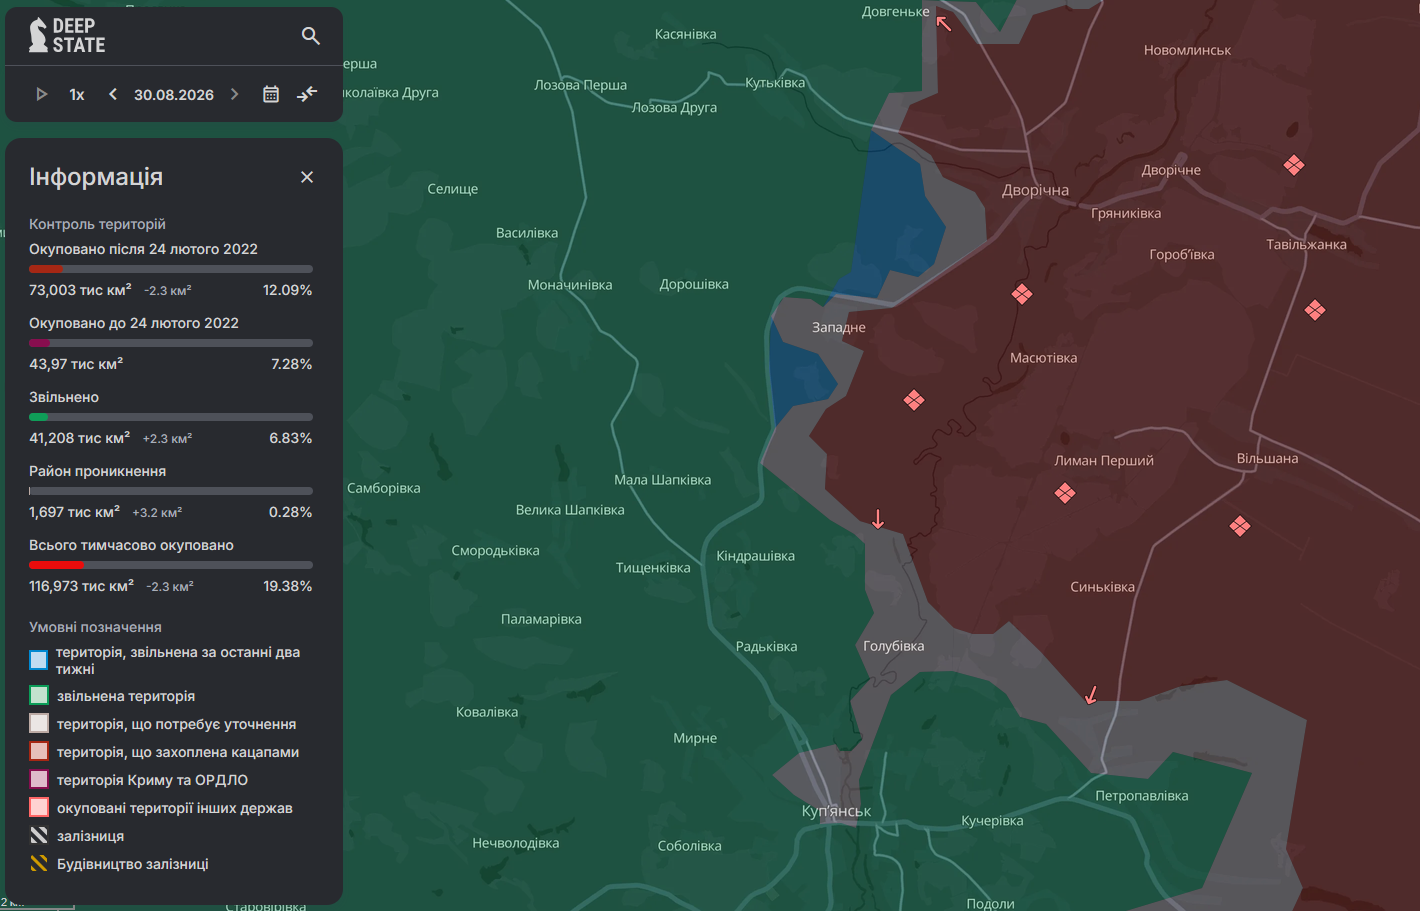Image resolution: width=1420 pixels, height=911 pixels.
Task: Click the Кіндрашівка village label
Action: (756, 556)
